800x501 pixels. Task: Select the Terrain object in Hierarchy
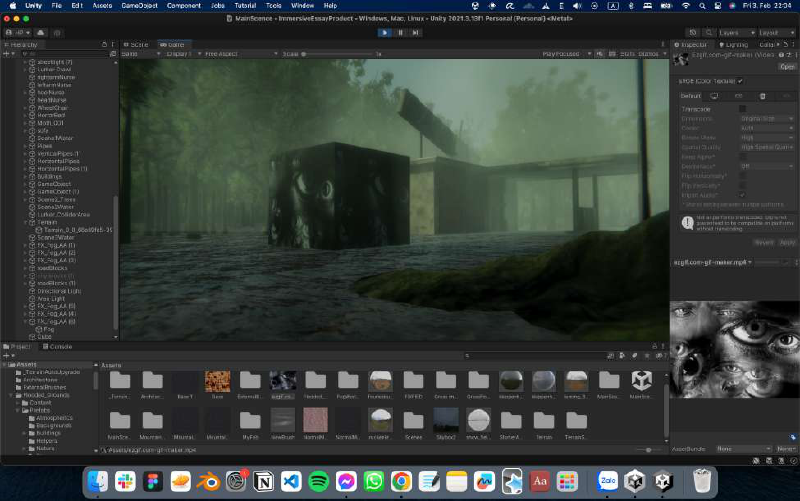49,221
